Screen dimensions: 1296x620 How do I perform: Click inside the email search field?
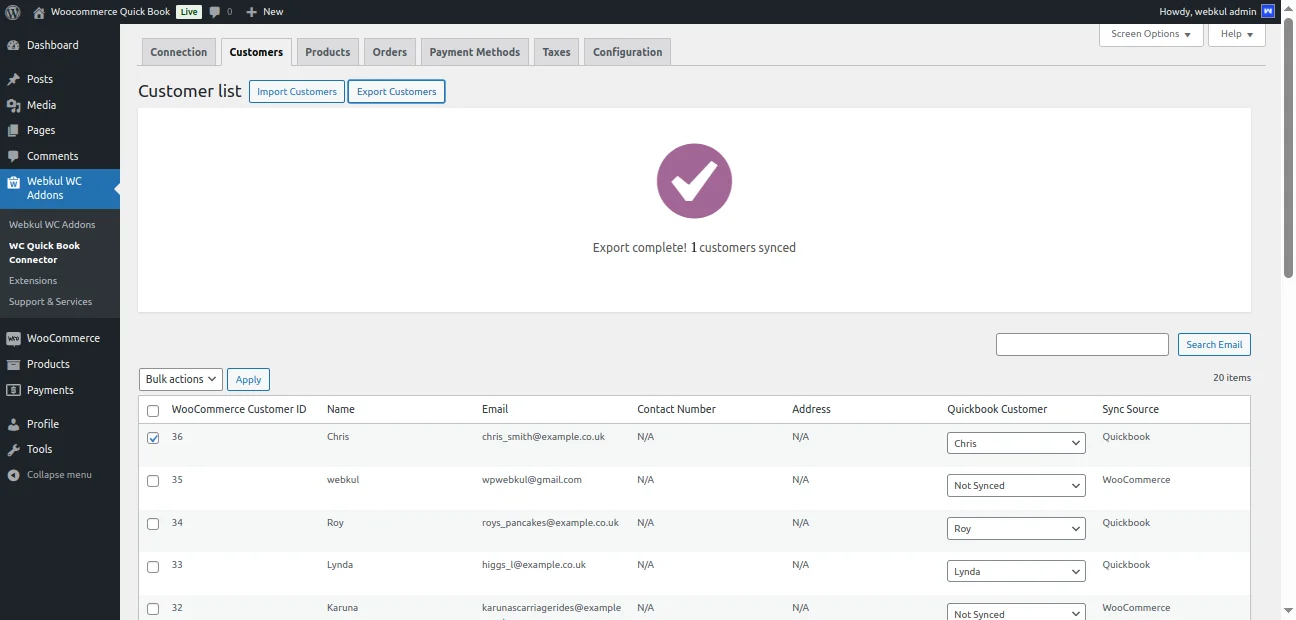pyautogui.click(x=1082, y=344)
